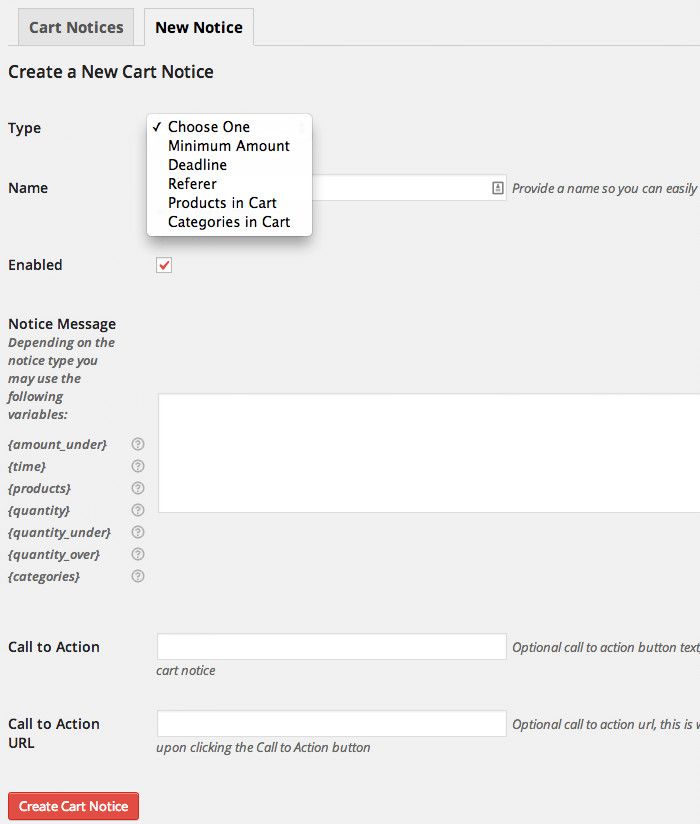This screenshot has height=824, width=700.
Task: Click help icon beside {quantity} variable
Action: click(x=138, y=510)
